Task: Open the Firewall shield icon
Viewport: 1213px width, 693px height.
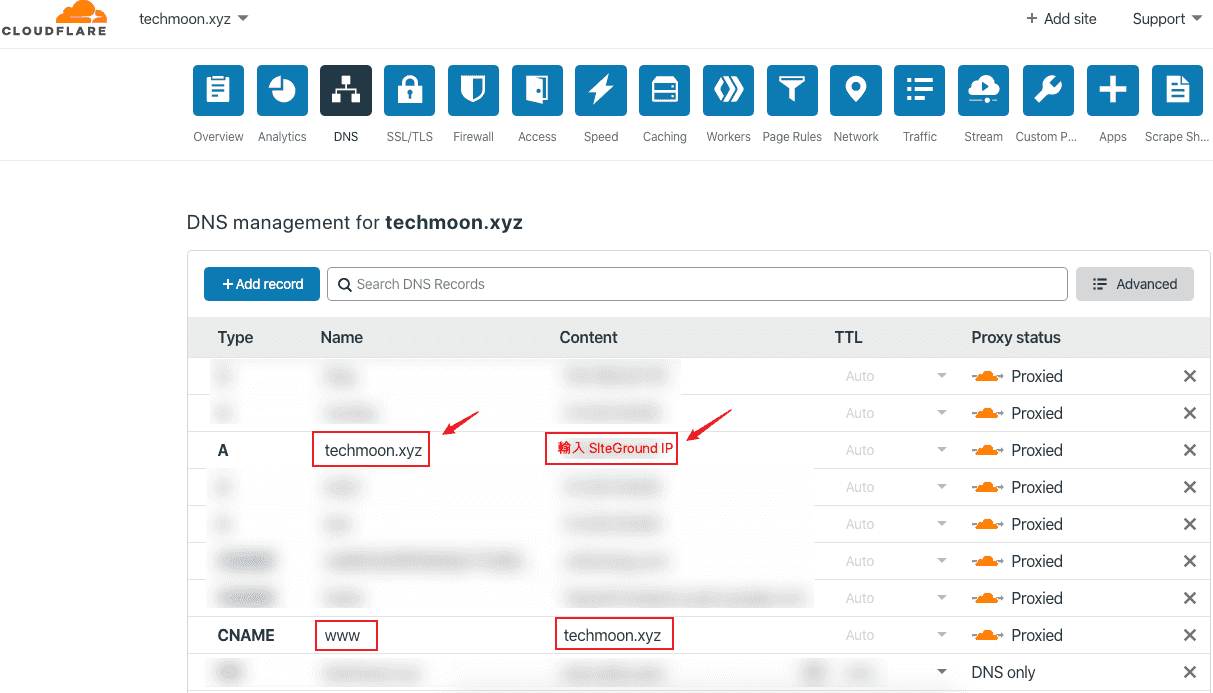Action: (473, 91)
